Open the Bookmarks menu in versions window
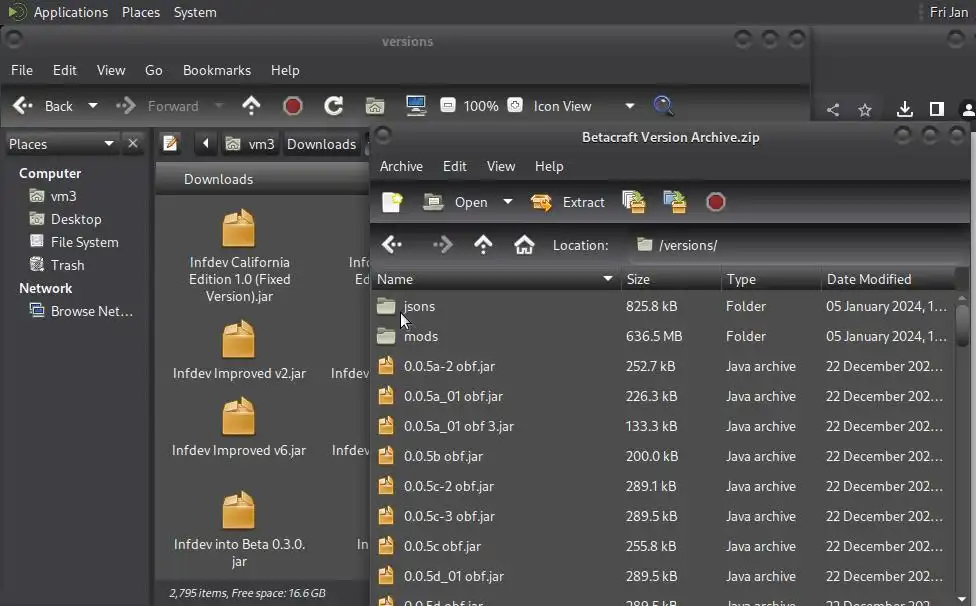This screenshot has width=976, height=606. pos(217,70)
